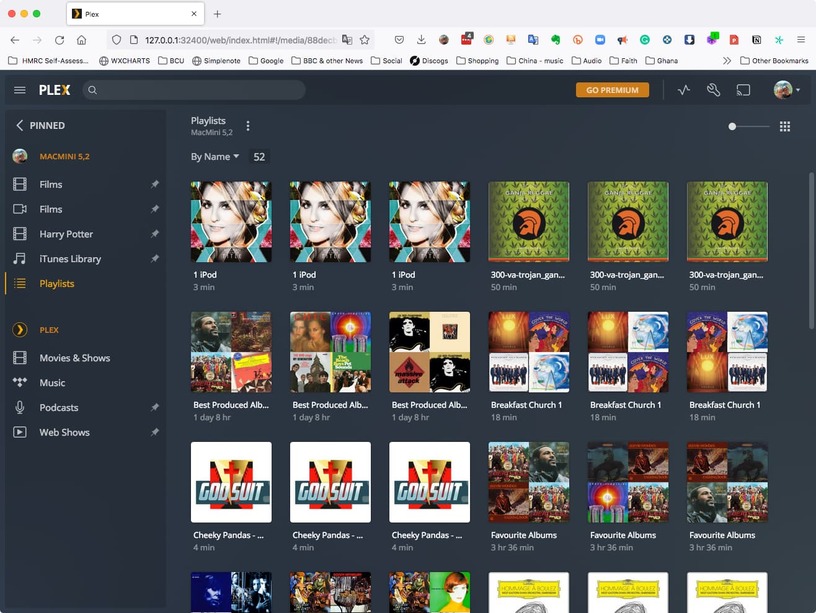Click the GO PREMIUM button

pos(612,90)
